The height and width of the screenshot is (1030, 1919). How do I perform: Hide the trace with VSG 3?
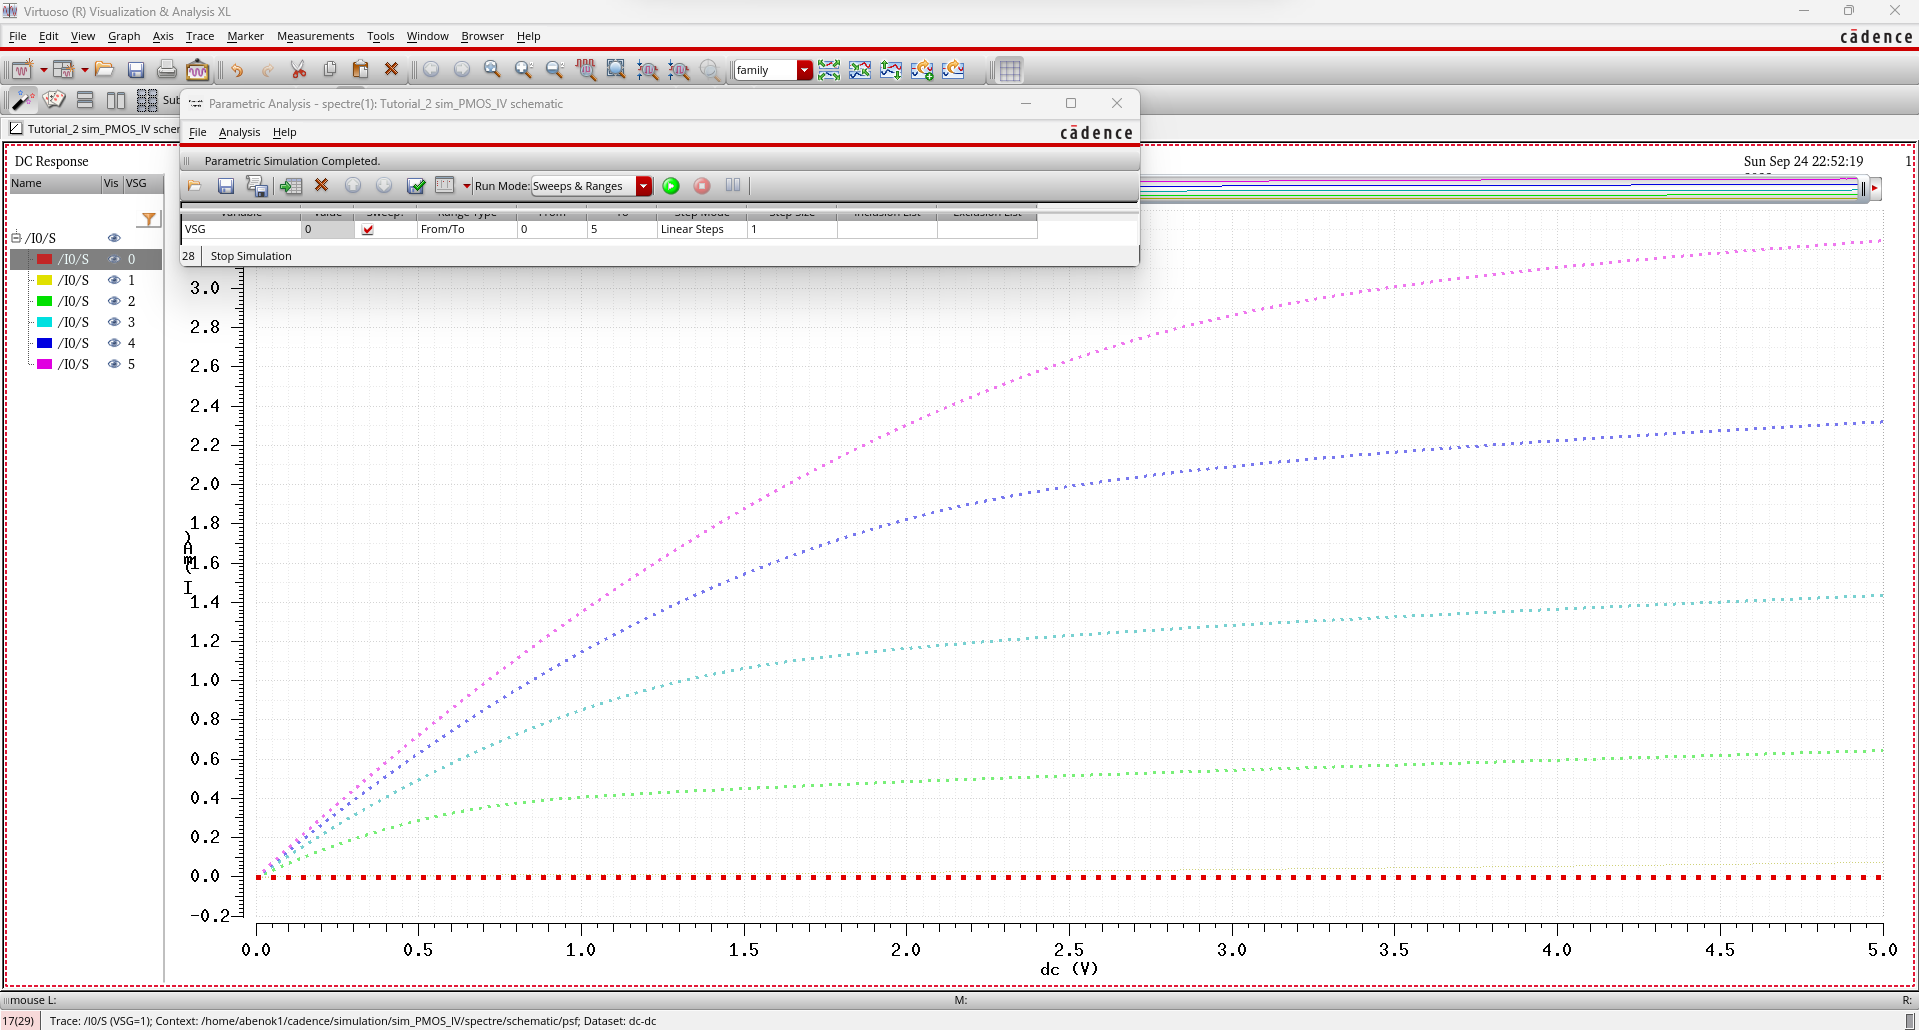tap(114, 322)
